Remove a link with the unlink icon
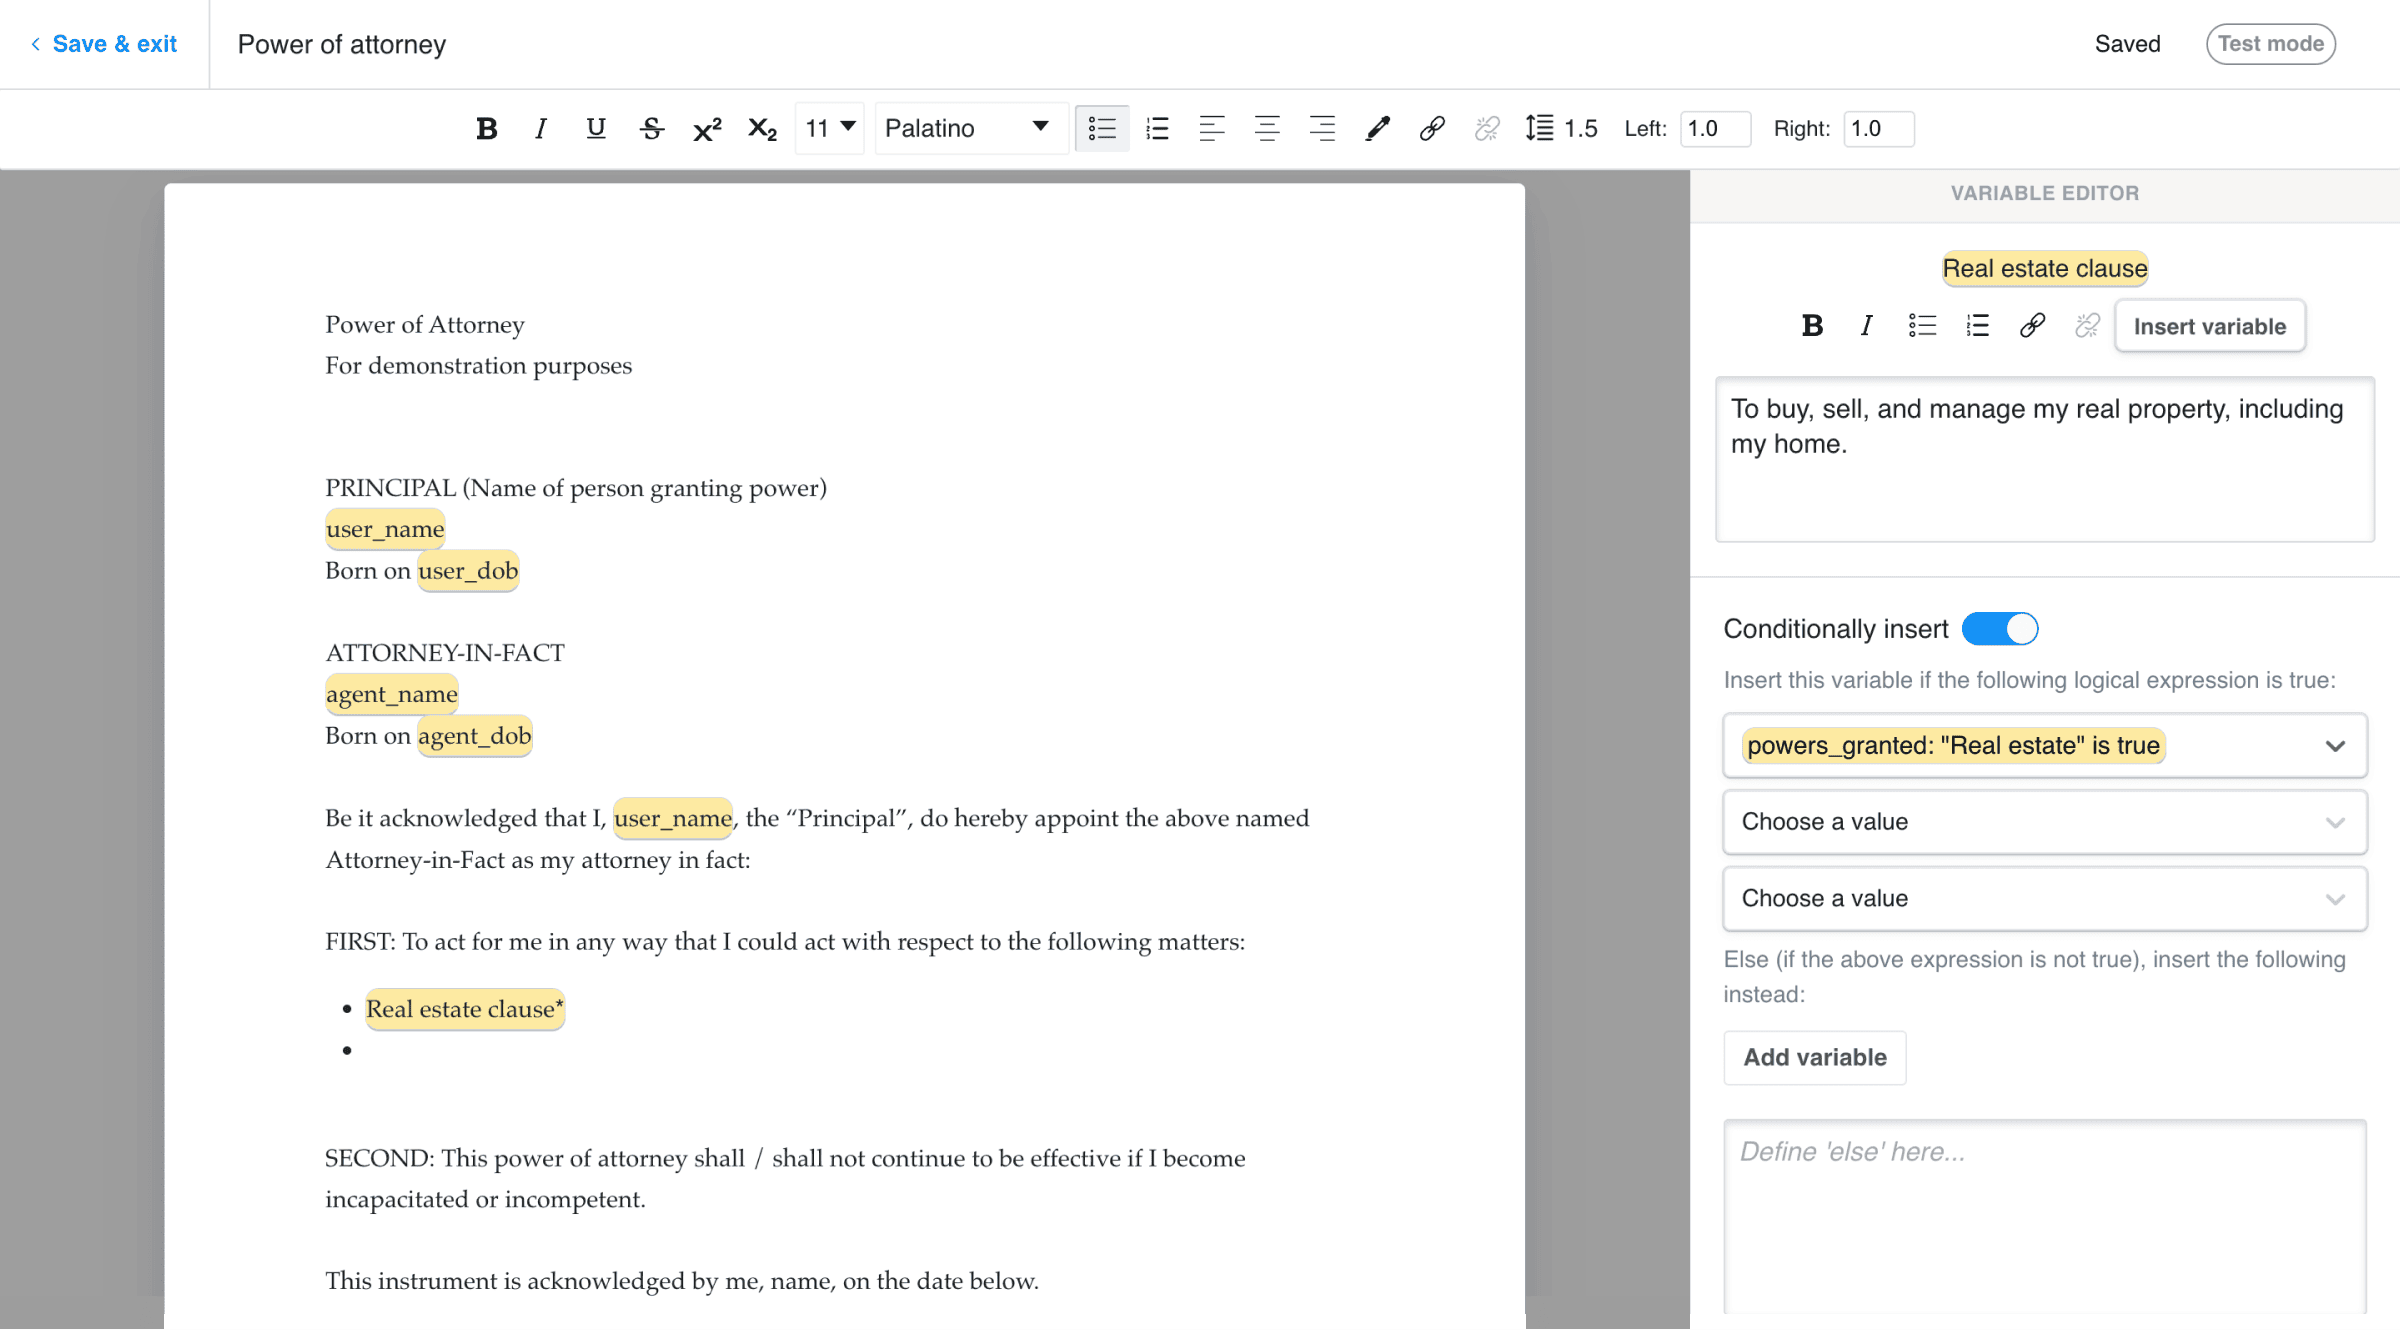This screenshot has width=2400, height=1330. coord(1486,128)
